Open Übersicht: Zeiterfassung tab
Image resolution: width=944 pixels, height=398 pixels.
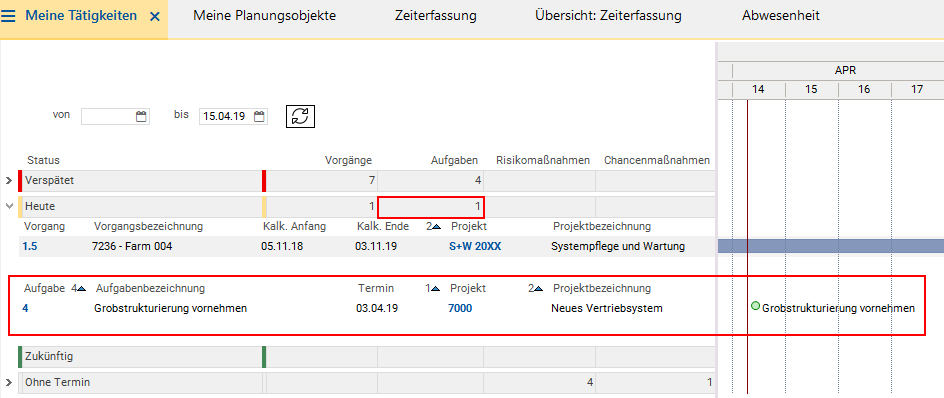coord(608,16)
